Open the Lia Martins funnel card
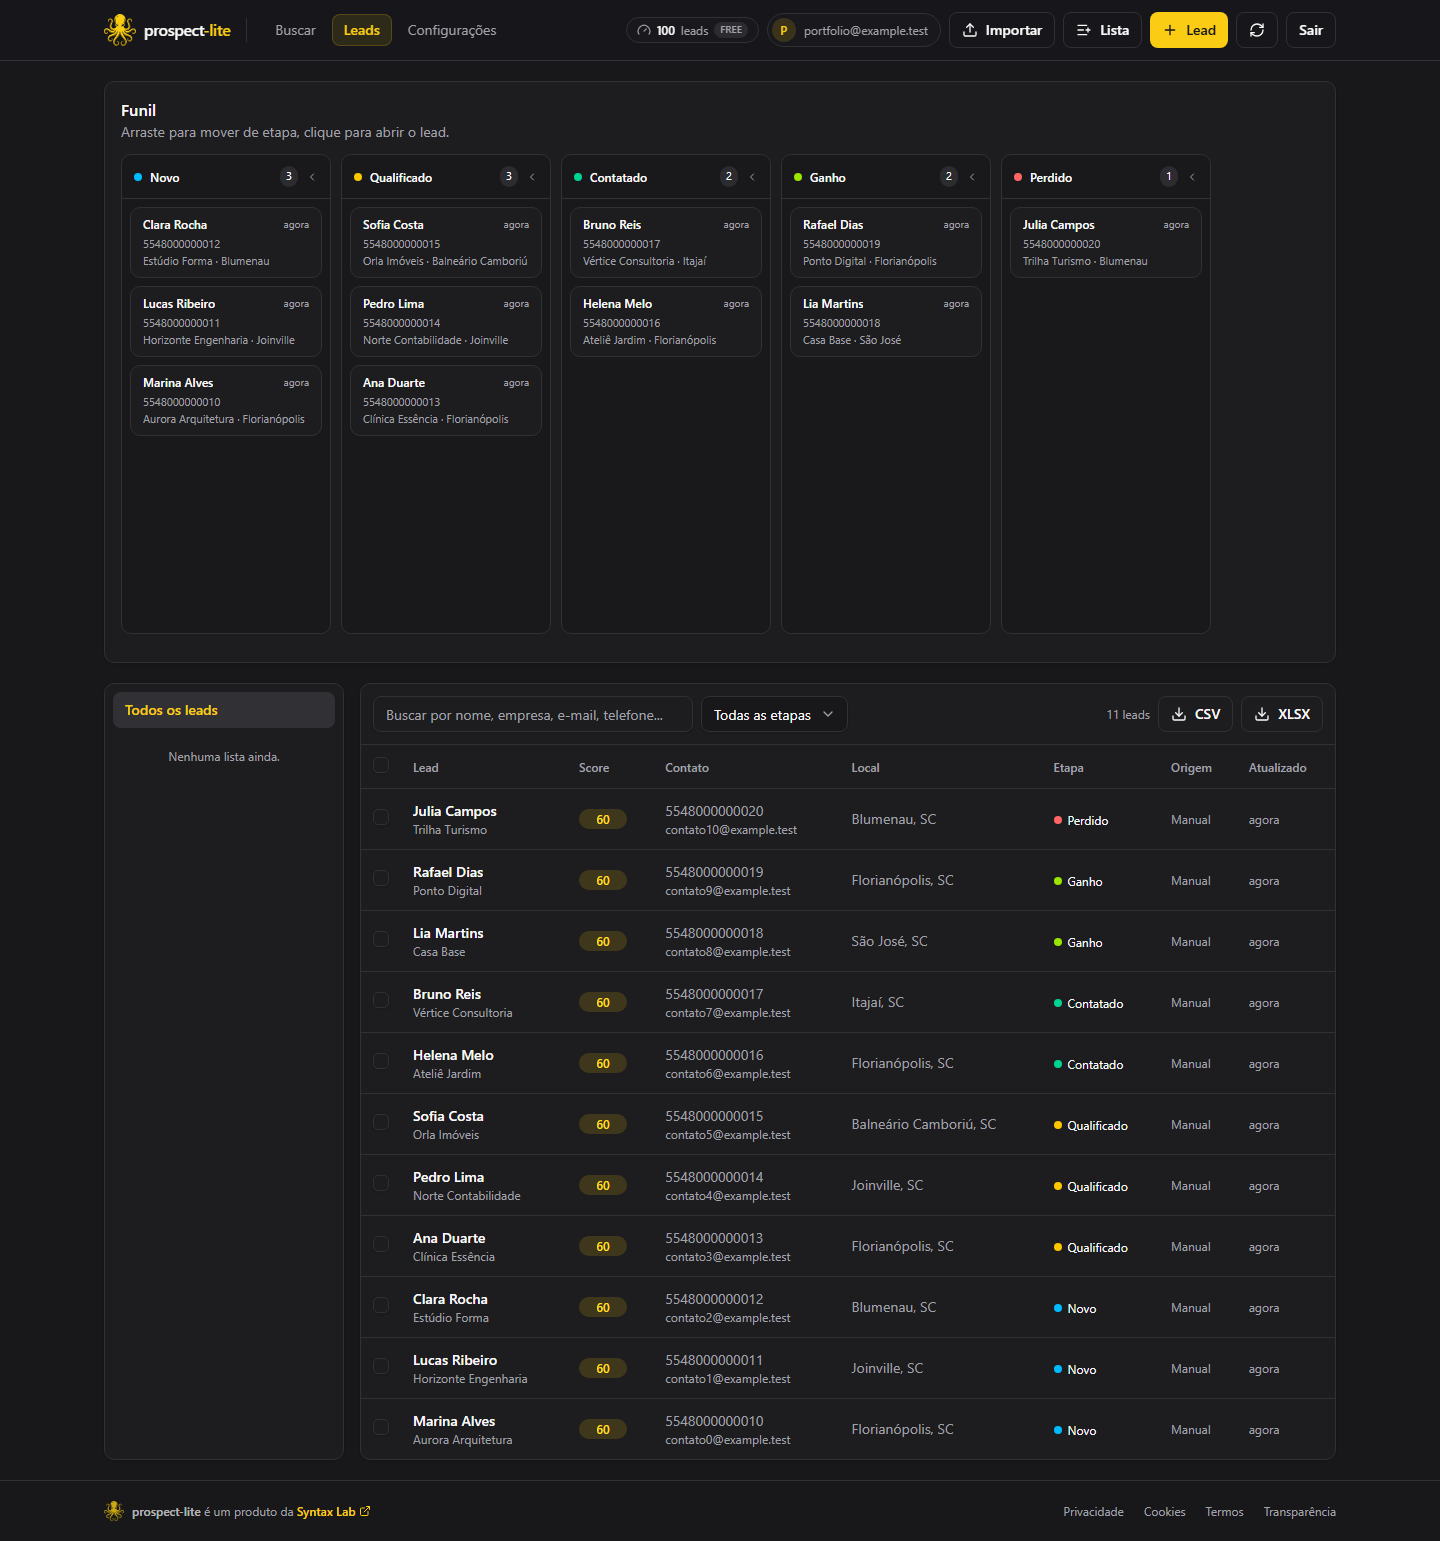This screenshot has width=1440, height=1541. [x=886, y=321]
